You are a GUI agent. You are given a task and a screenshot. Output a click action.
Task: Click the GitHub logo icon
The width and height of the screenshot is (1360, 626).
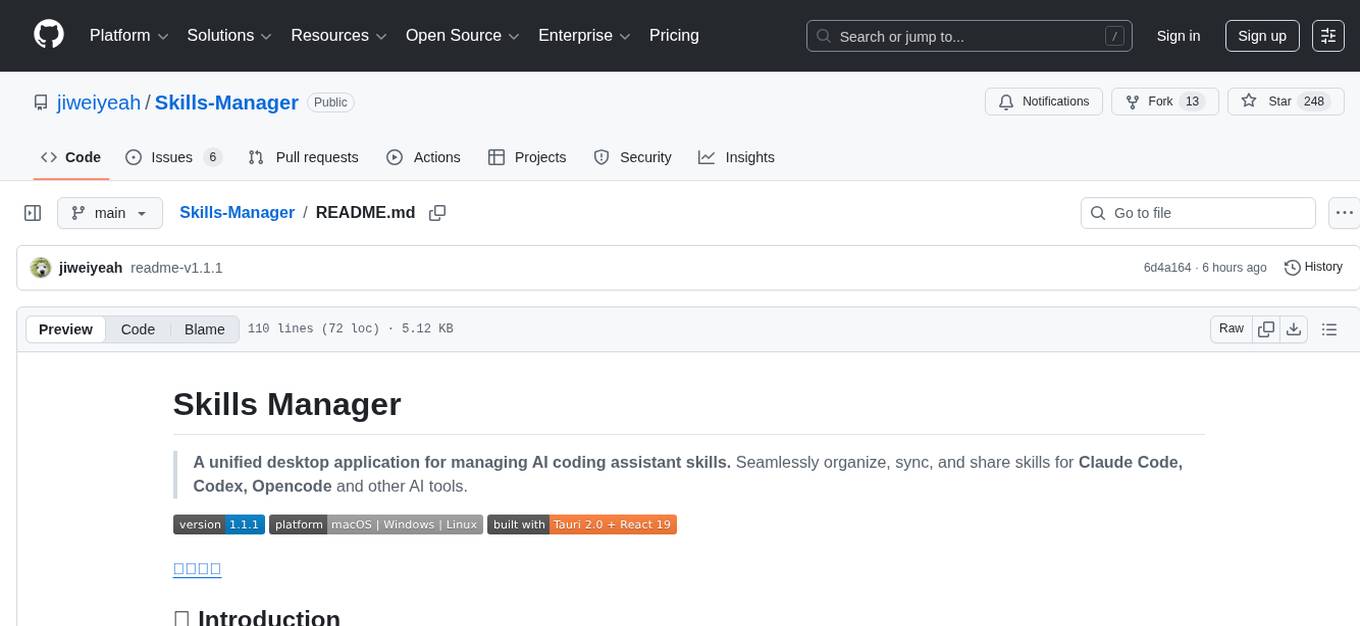(x=49, y=35)
